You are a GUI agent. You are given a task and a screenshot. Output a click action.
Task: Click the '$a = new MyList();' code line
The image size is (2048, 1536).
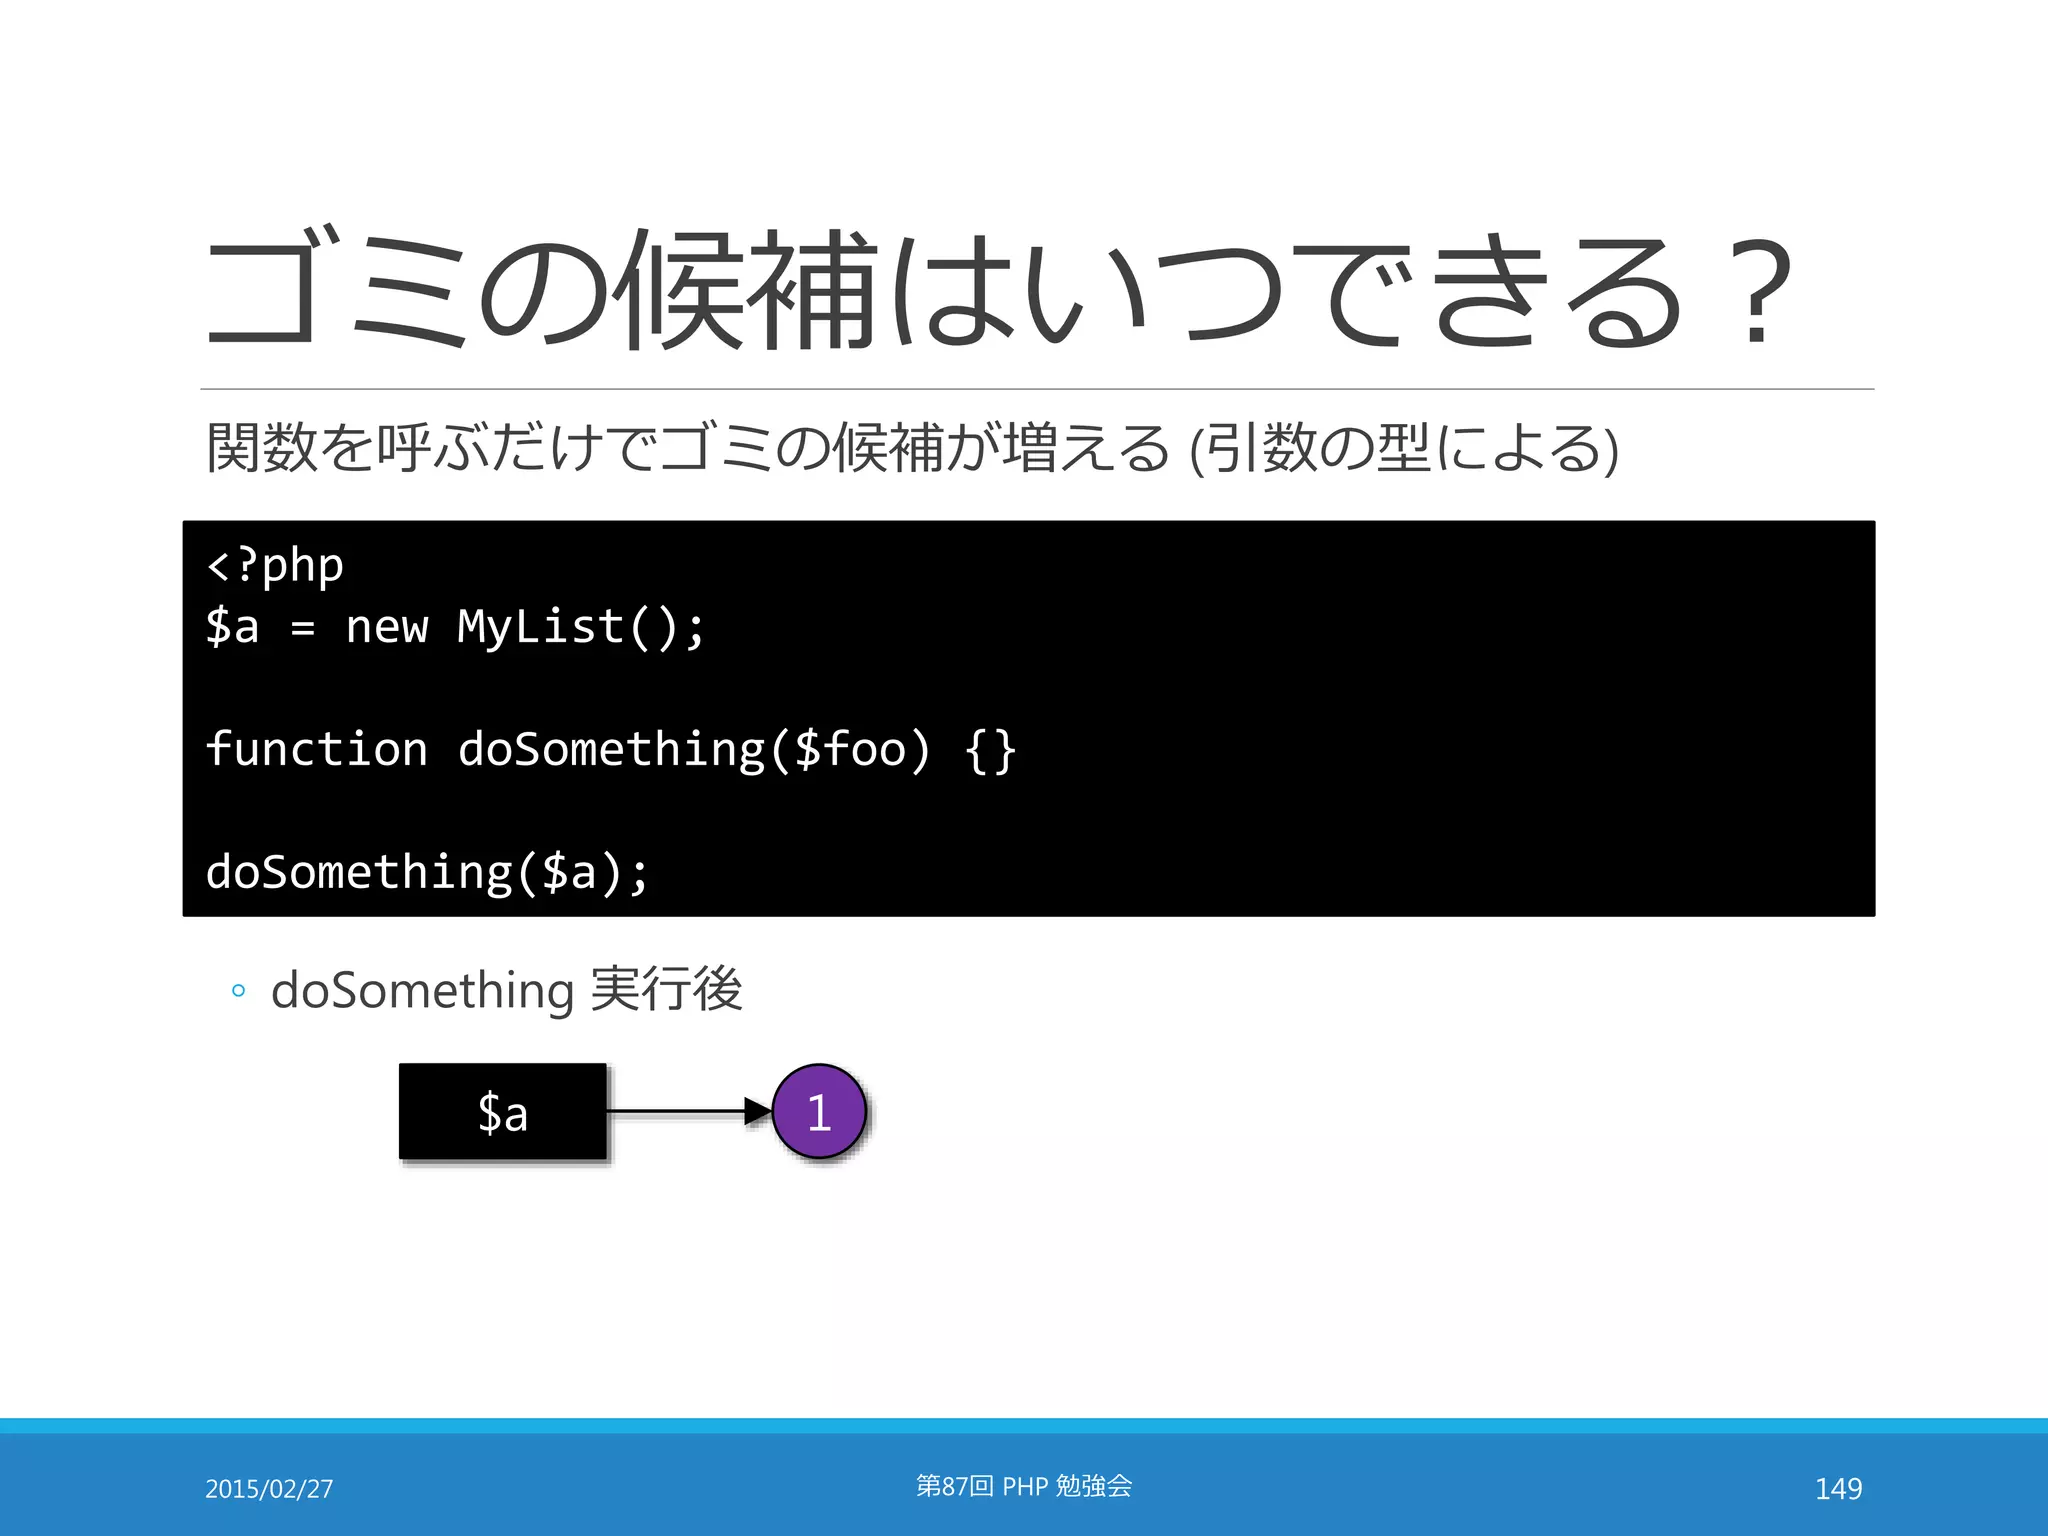pyautogui.click(x=455, y=628)
